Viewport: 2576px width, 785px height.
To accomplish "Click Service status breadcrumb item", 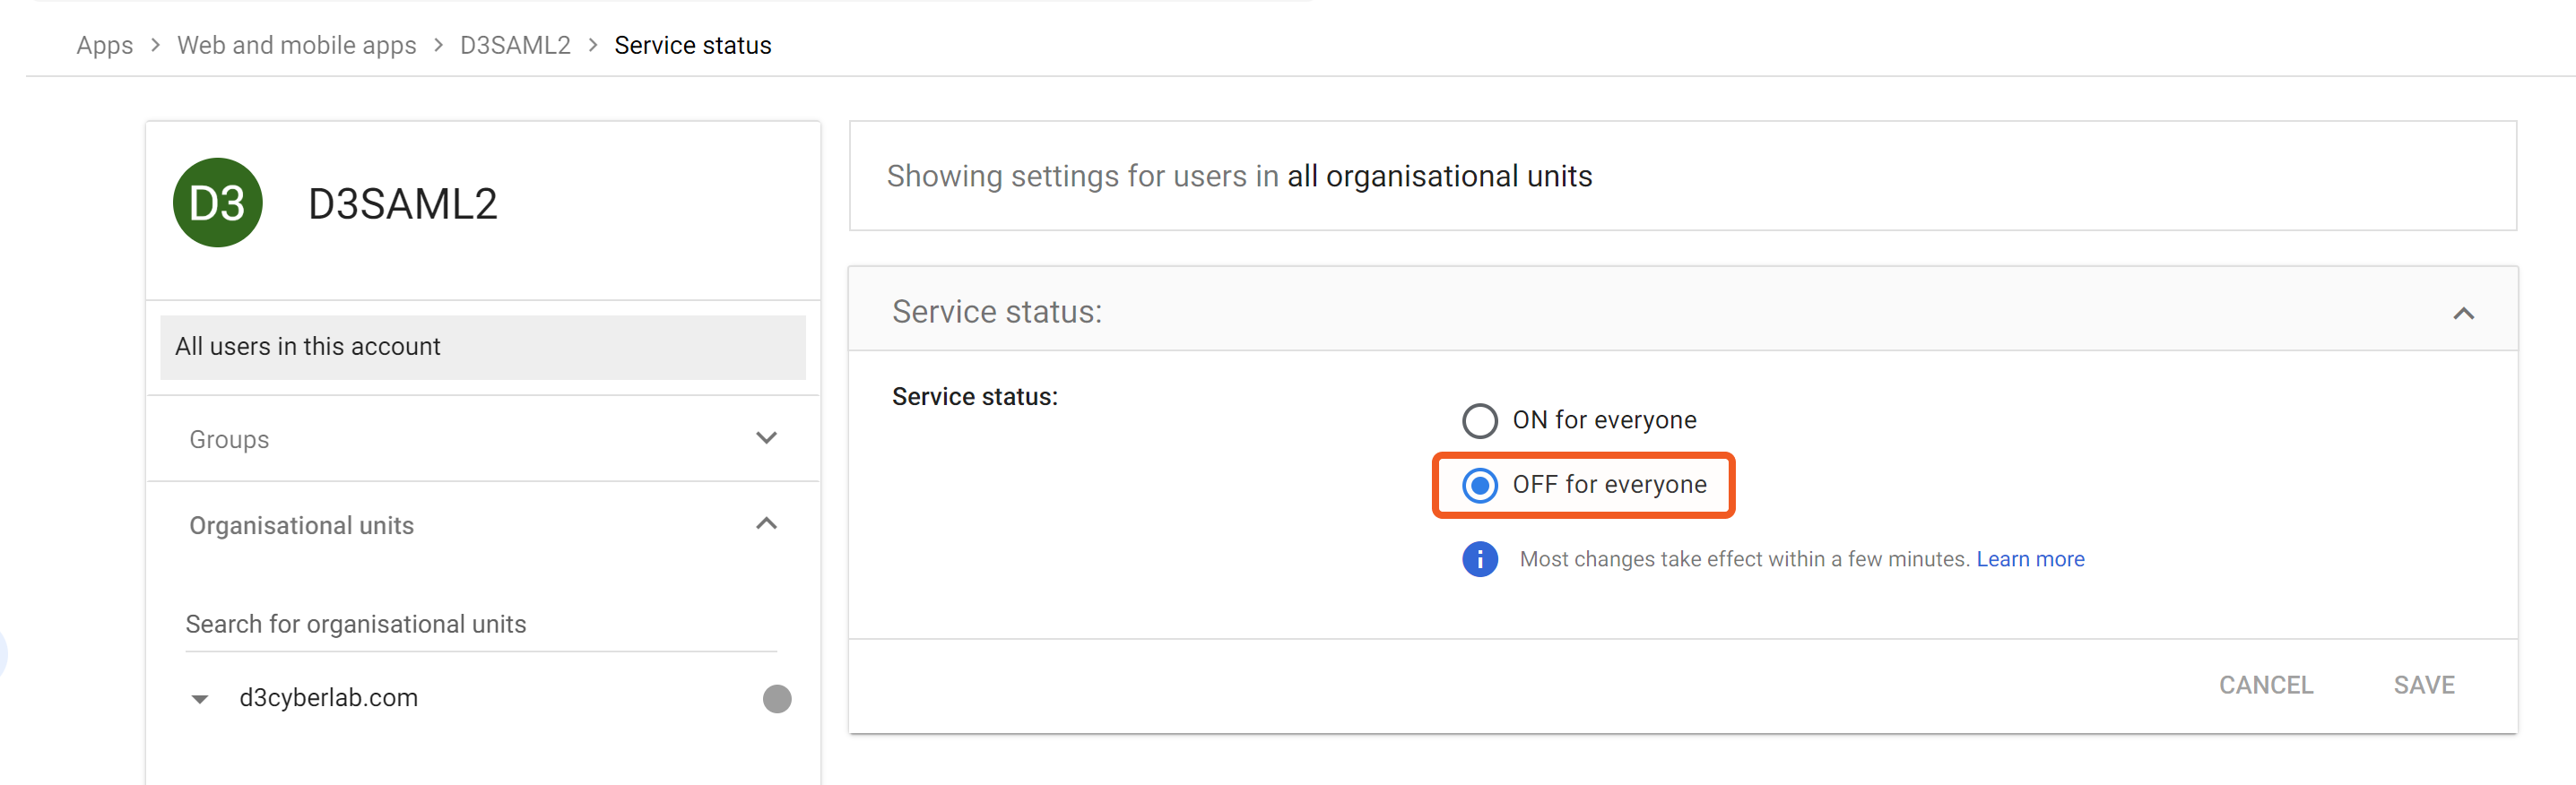I will 692,45.
